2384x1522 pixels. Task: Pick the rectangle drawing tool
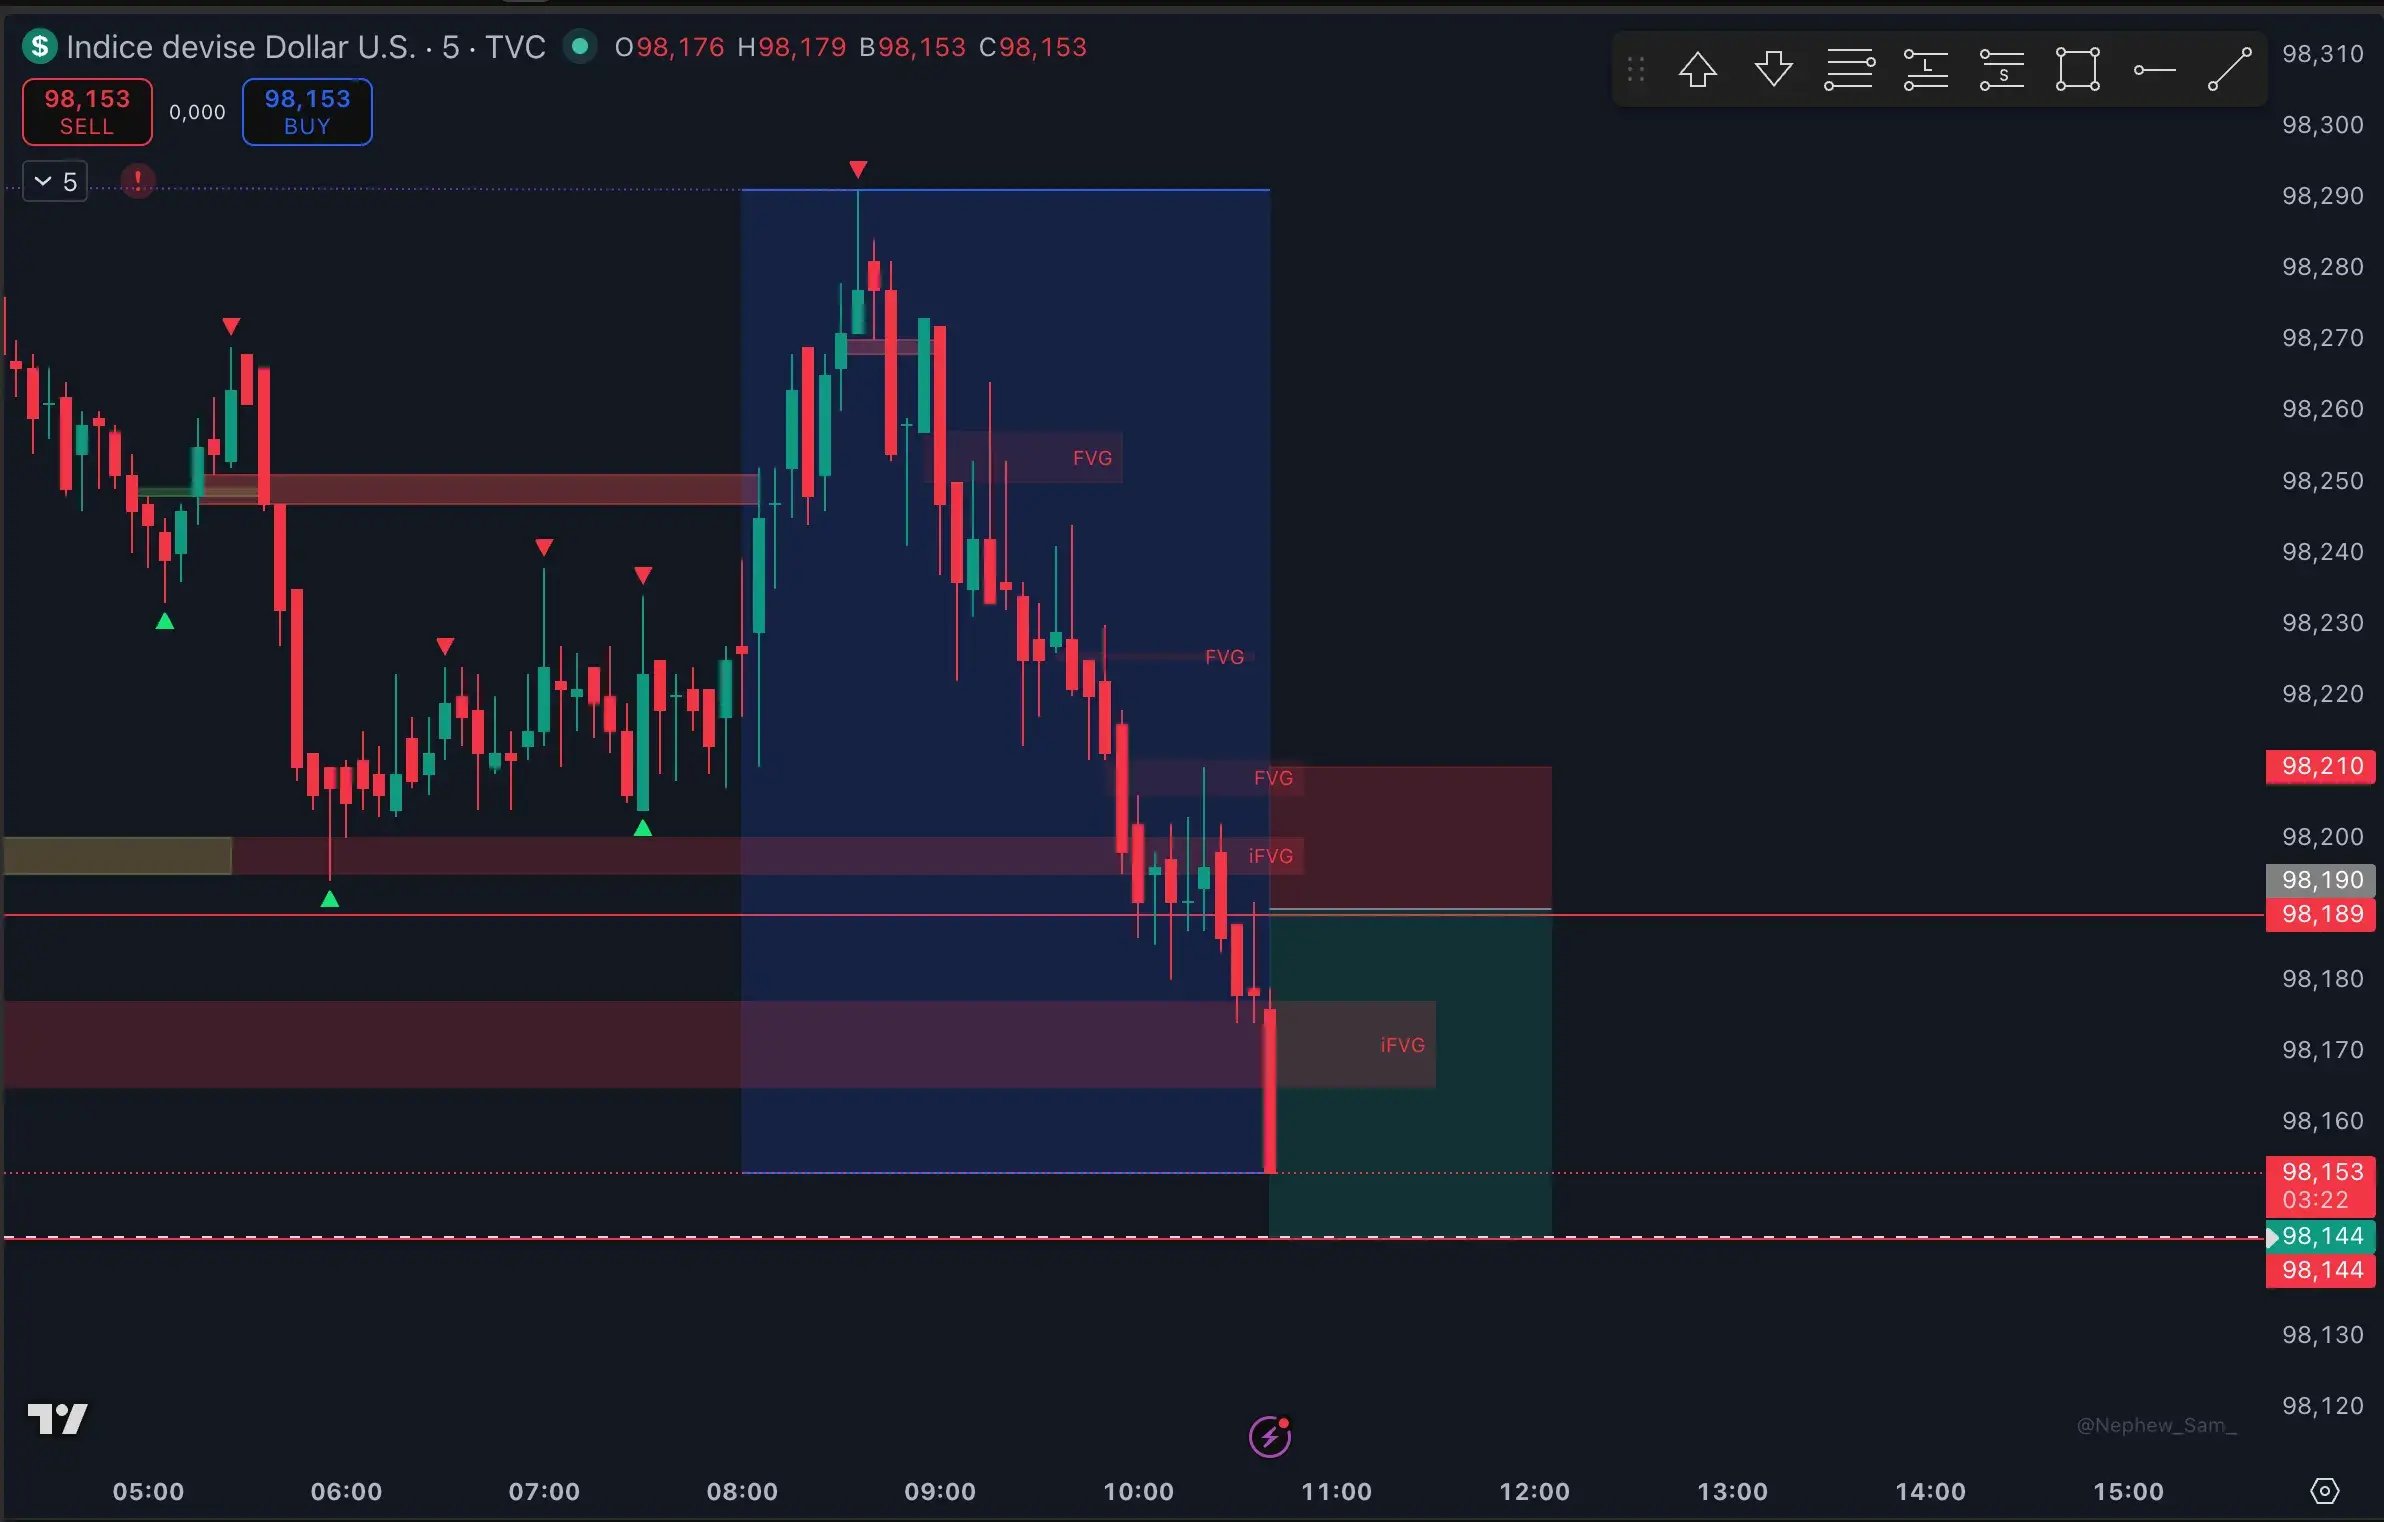click(x=2077, y=70)
